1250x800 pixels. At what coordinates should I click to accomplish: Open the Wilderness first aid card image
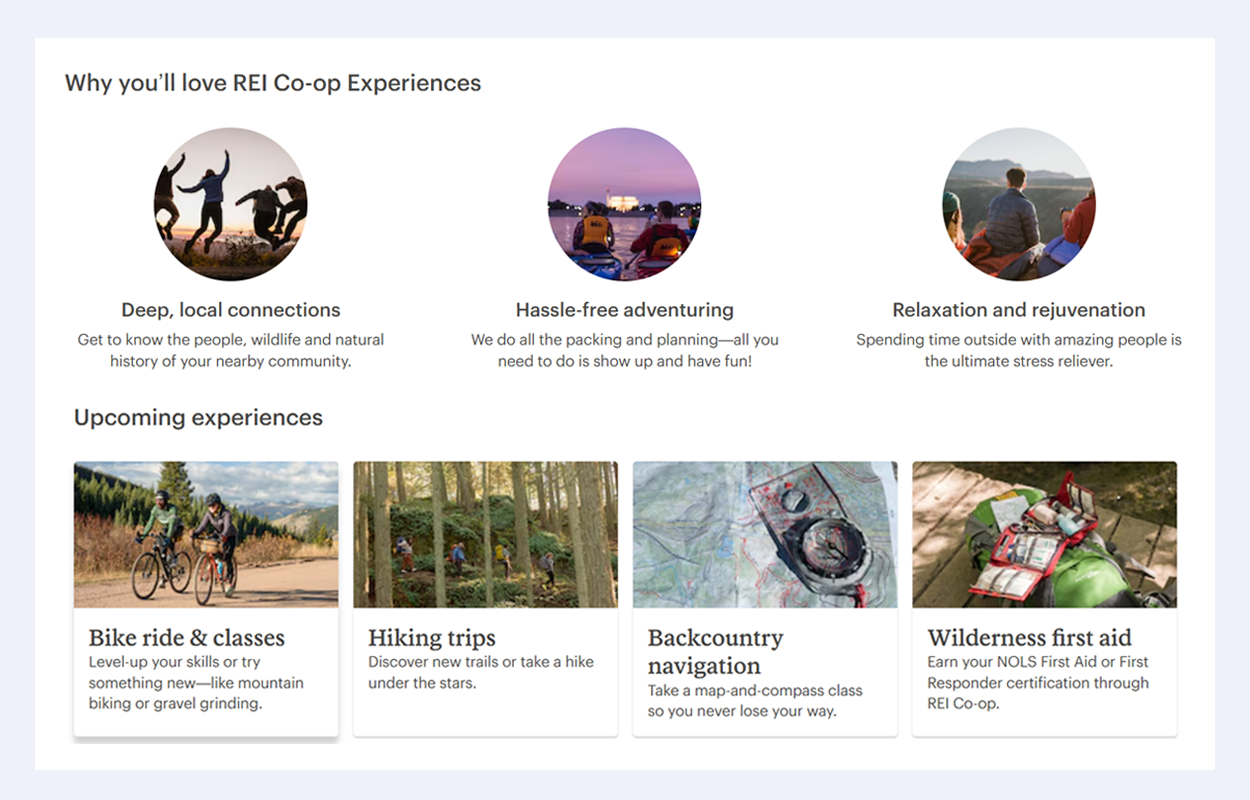point(1044,535)
